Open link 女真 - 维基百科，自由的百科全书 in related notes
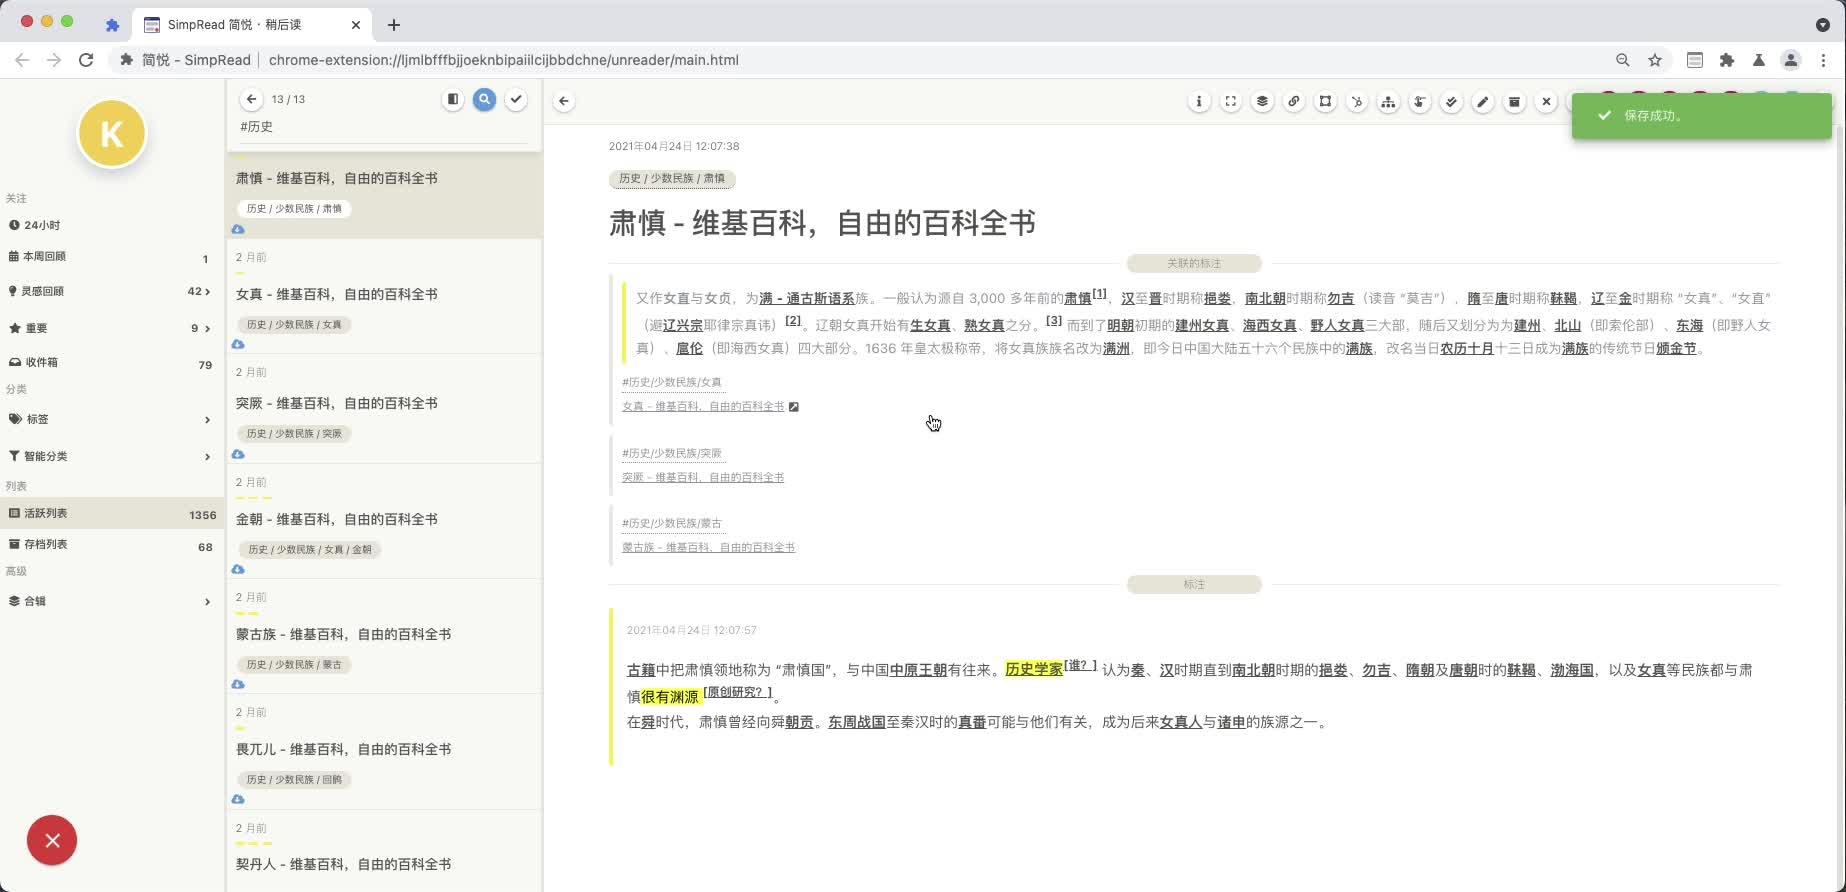The image size is (1846, 892). coord(703,406)
